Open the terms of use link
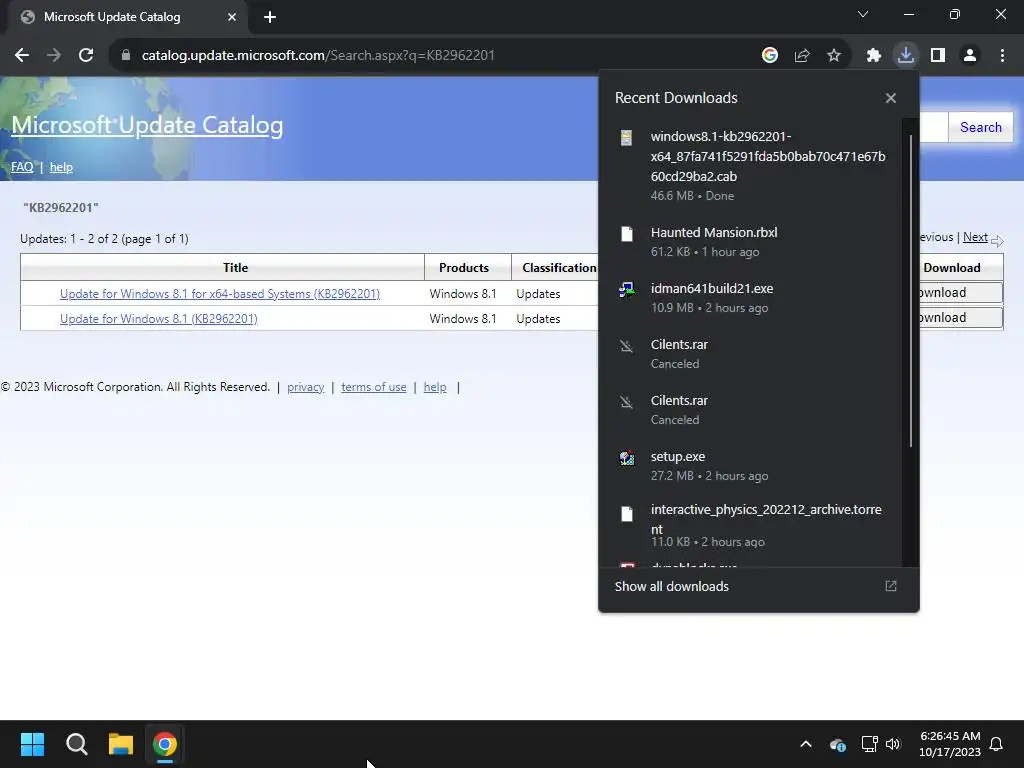 coord(374,387)
